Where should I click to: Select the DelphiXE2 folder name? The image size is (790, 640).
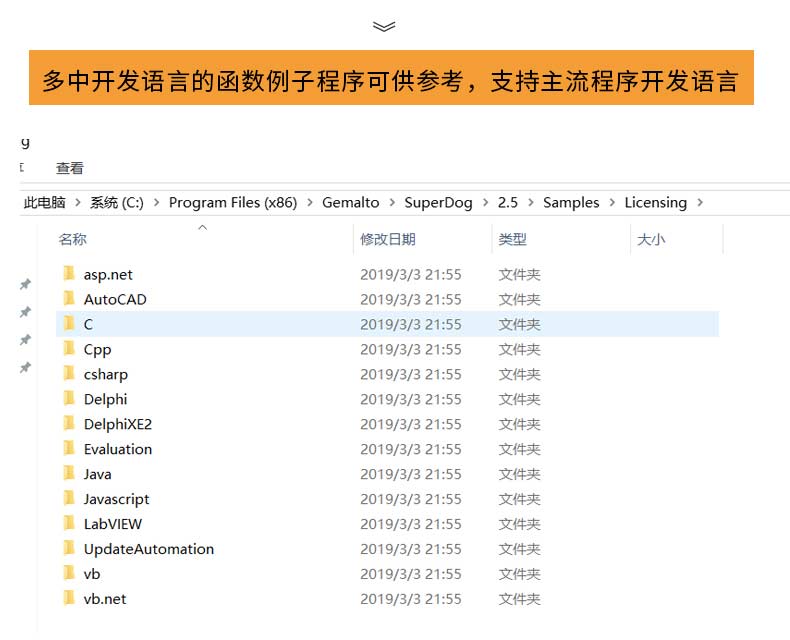(118, 424)
